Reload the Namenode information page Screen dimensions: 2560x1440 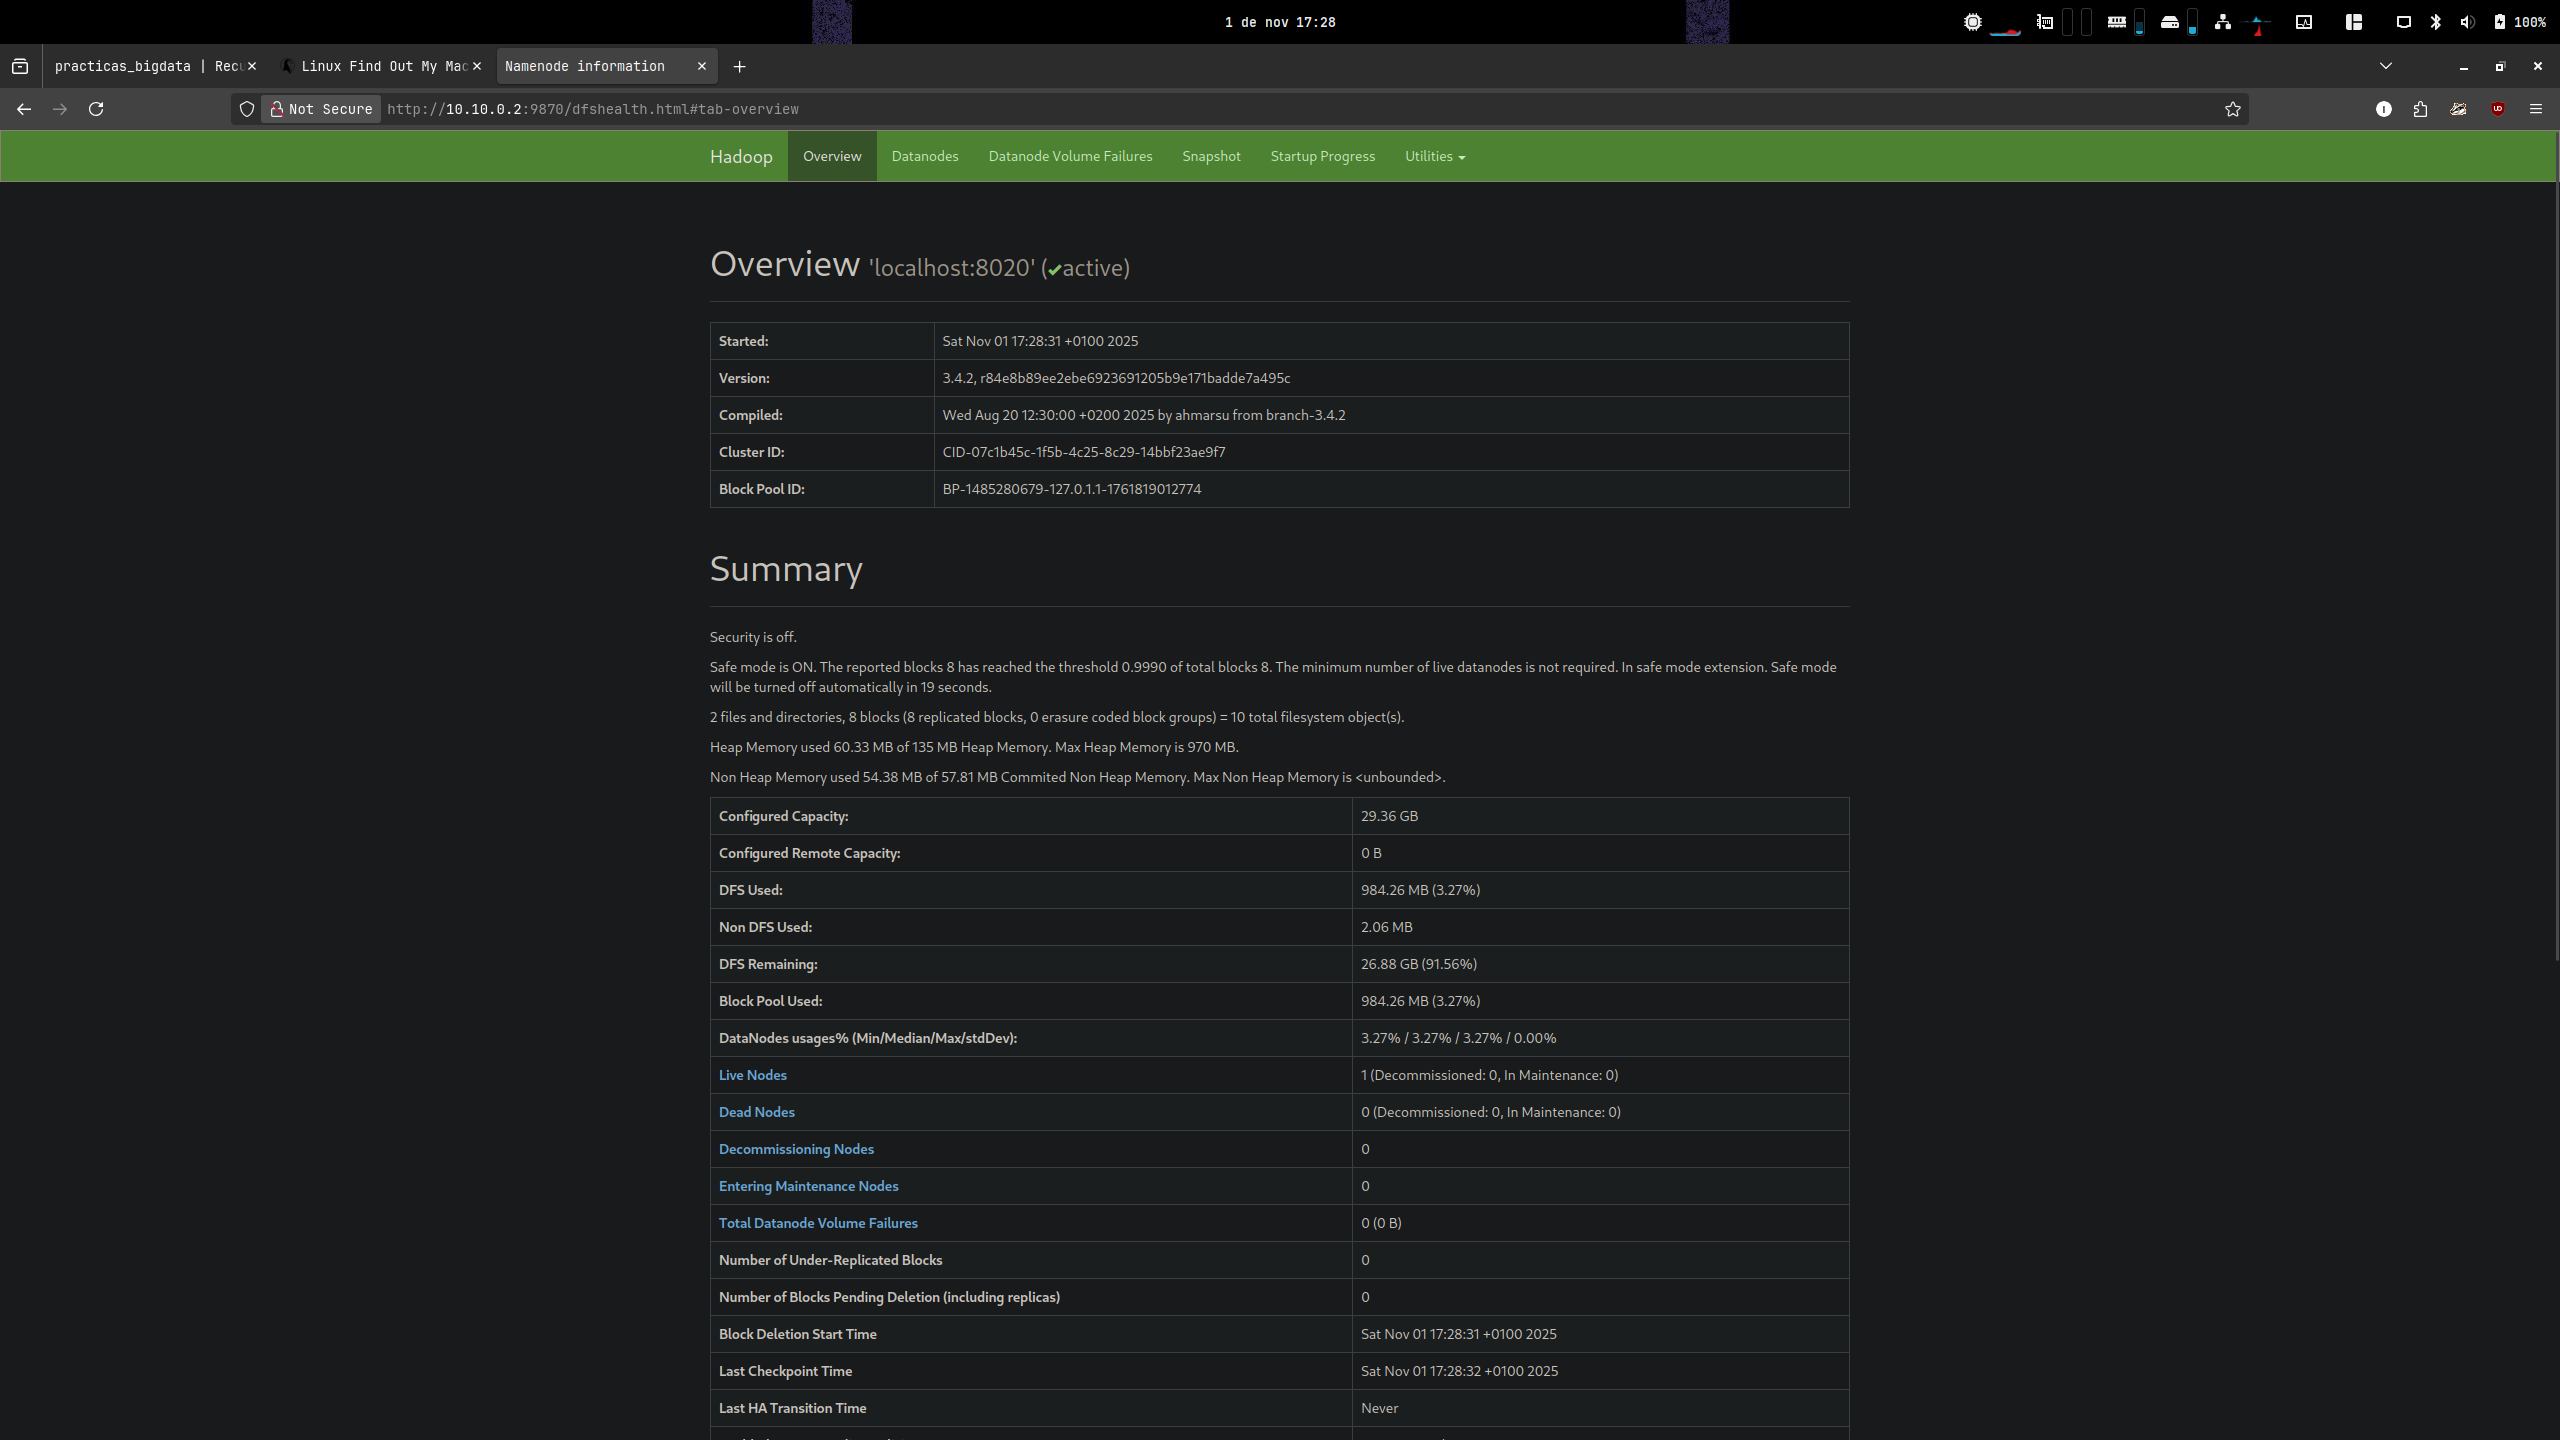[x=96, y=109]
